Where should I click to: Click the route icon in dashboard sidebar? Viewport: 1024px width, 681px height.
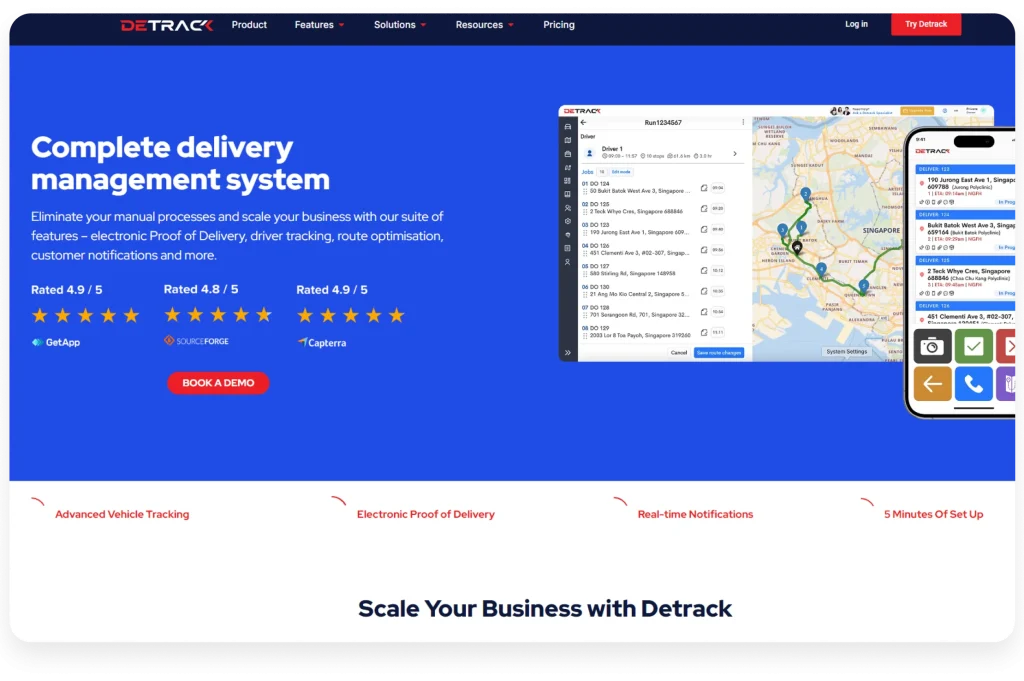[568, 168]
